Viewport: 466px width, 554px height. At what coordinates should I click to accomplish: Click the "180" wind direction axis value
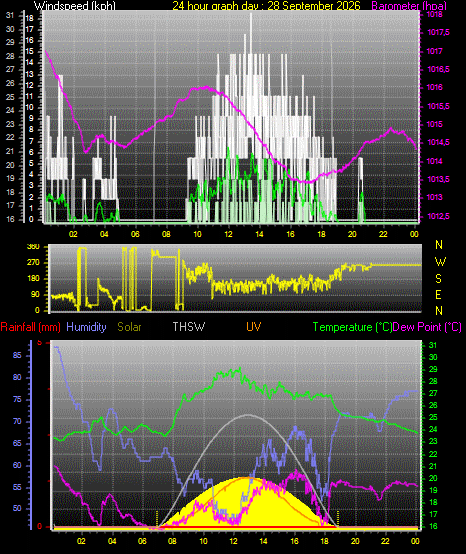[33, 279]
